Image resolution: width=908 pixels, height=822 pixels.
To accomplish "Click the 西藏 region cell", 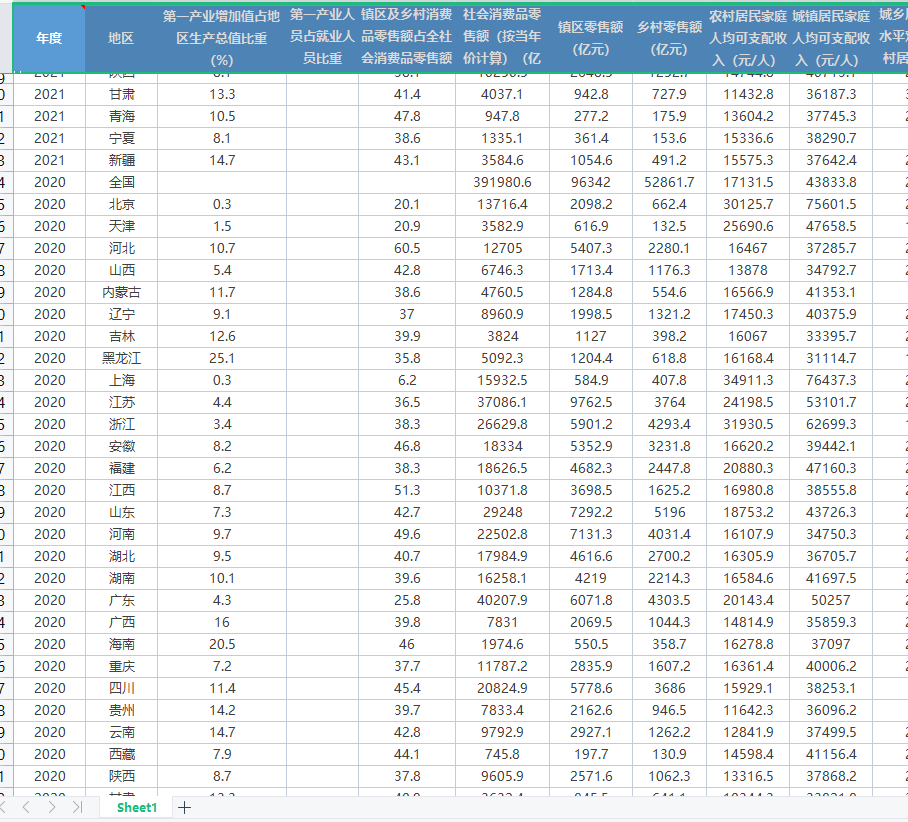I will [x=121, y=755].
